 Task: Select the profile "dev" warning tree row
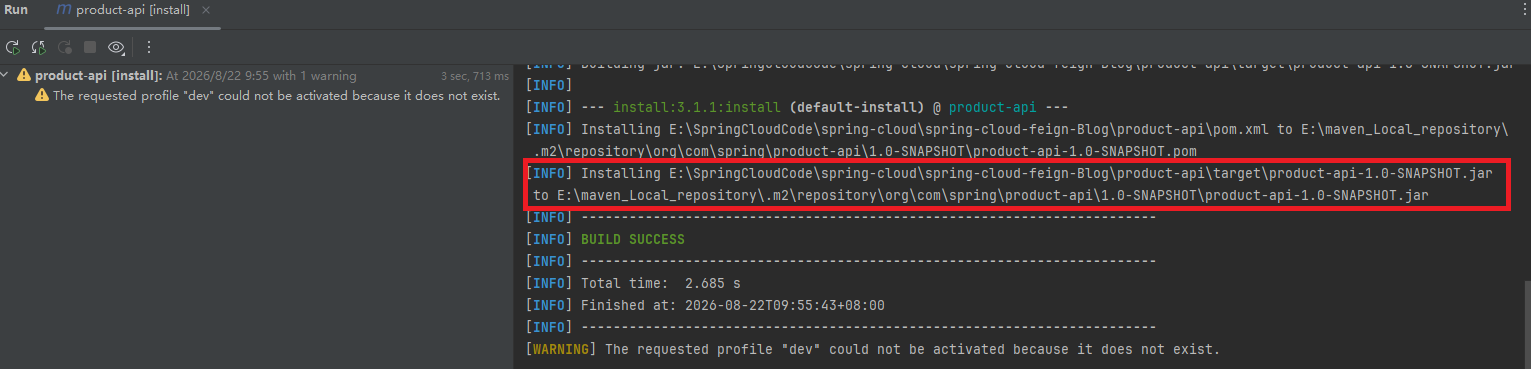256,95
